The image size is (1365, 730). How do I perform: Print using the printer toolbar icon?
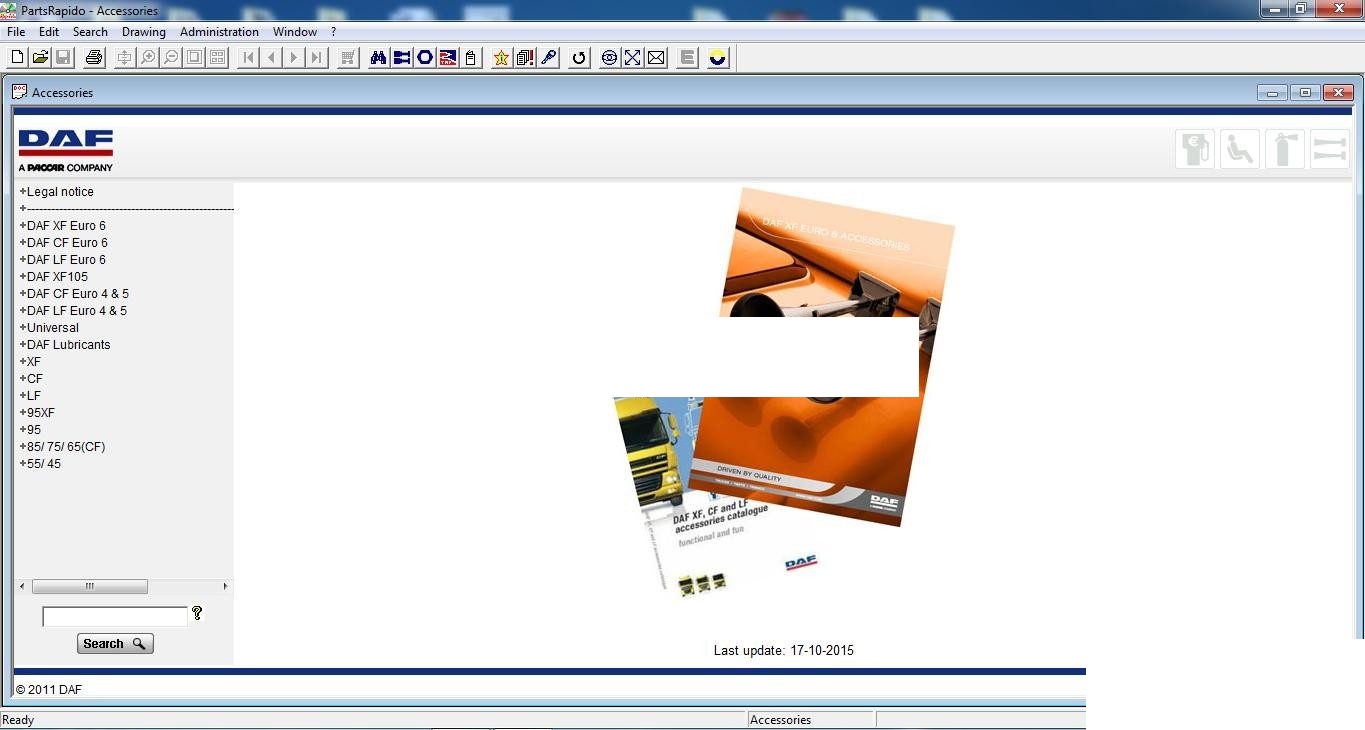[94, 58]
